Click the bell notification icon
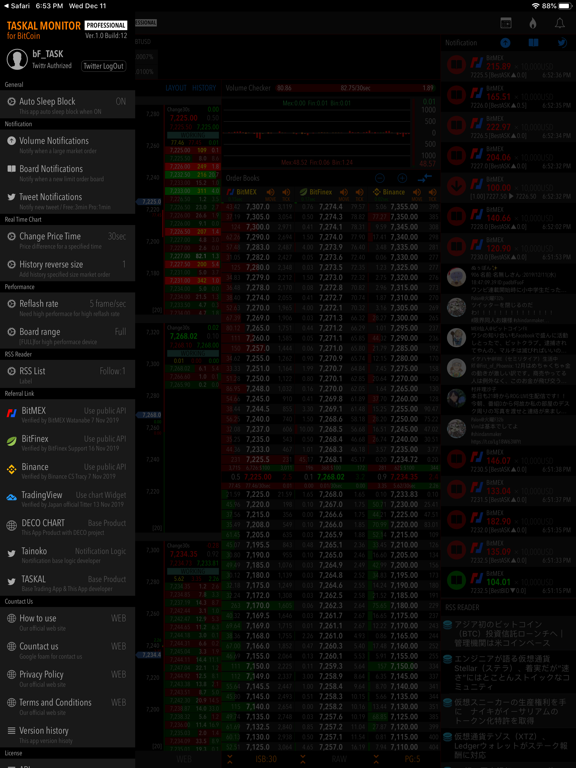The height and width of the screenshot is (768, 576). 559,23
